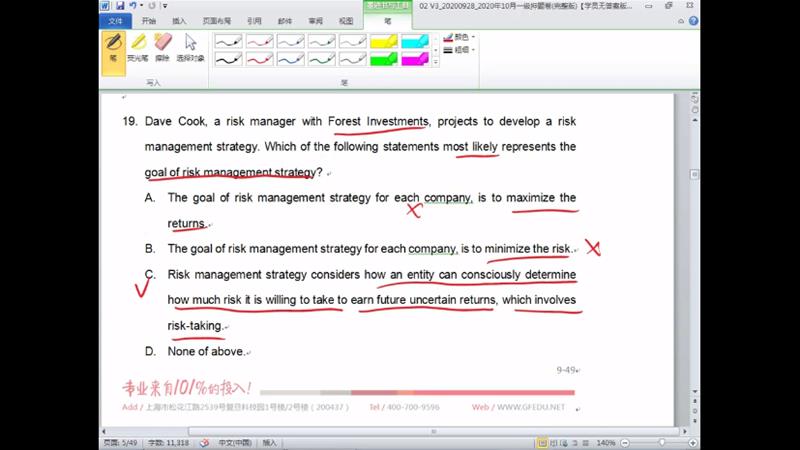Select the 笔 (Pen) tool
This screenshot has width=800, height=450.
(x=113, y=47)
